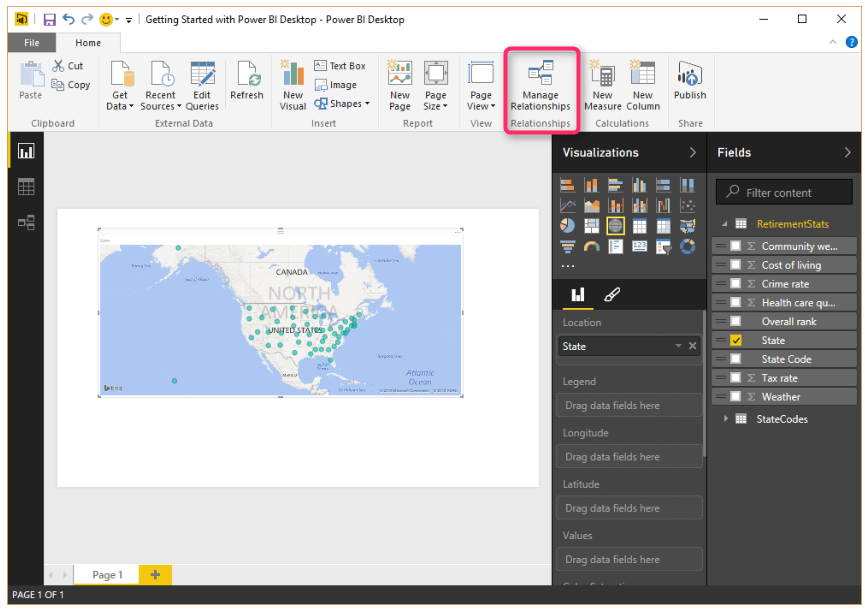Switch to Data view in left sidebar

pos(26,187)
